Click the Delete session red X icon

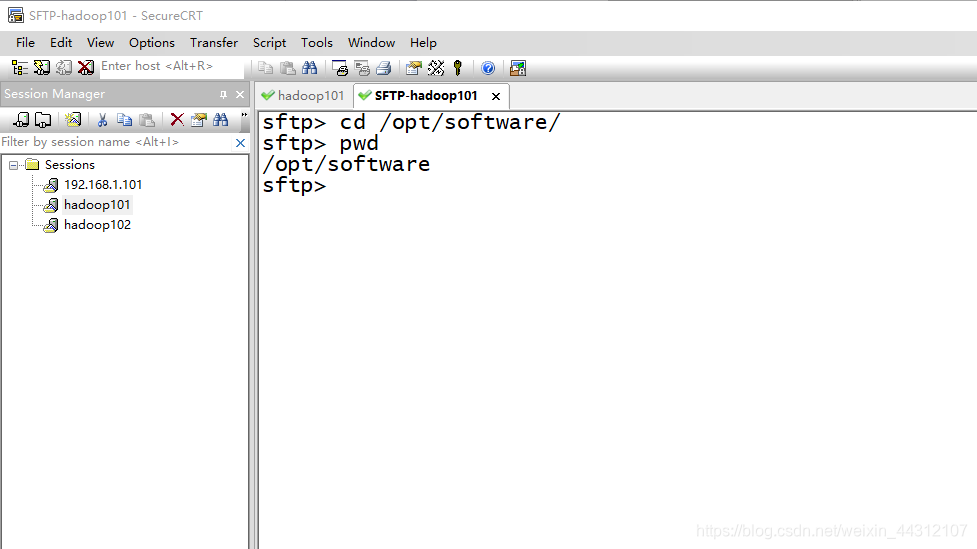(x=177, y=120)
